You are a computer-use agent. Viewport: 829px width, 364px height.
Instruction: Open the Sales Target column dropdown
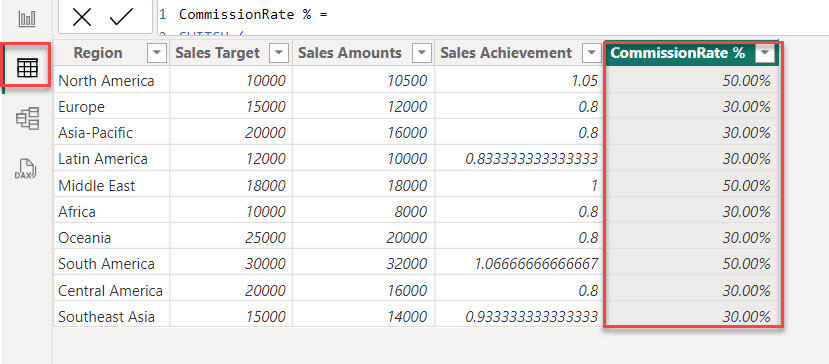[279, 53]
